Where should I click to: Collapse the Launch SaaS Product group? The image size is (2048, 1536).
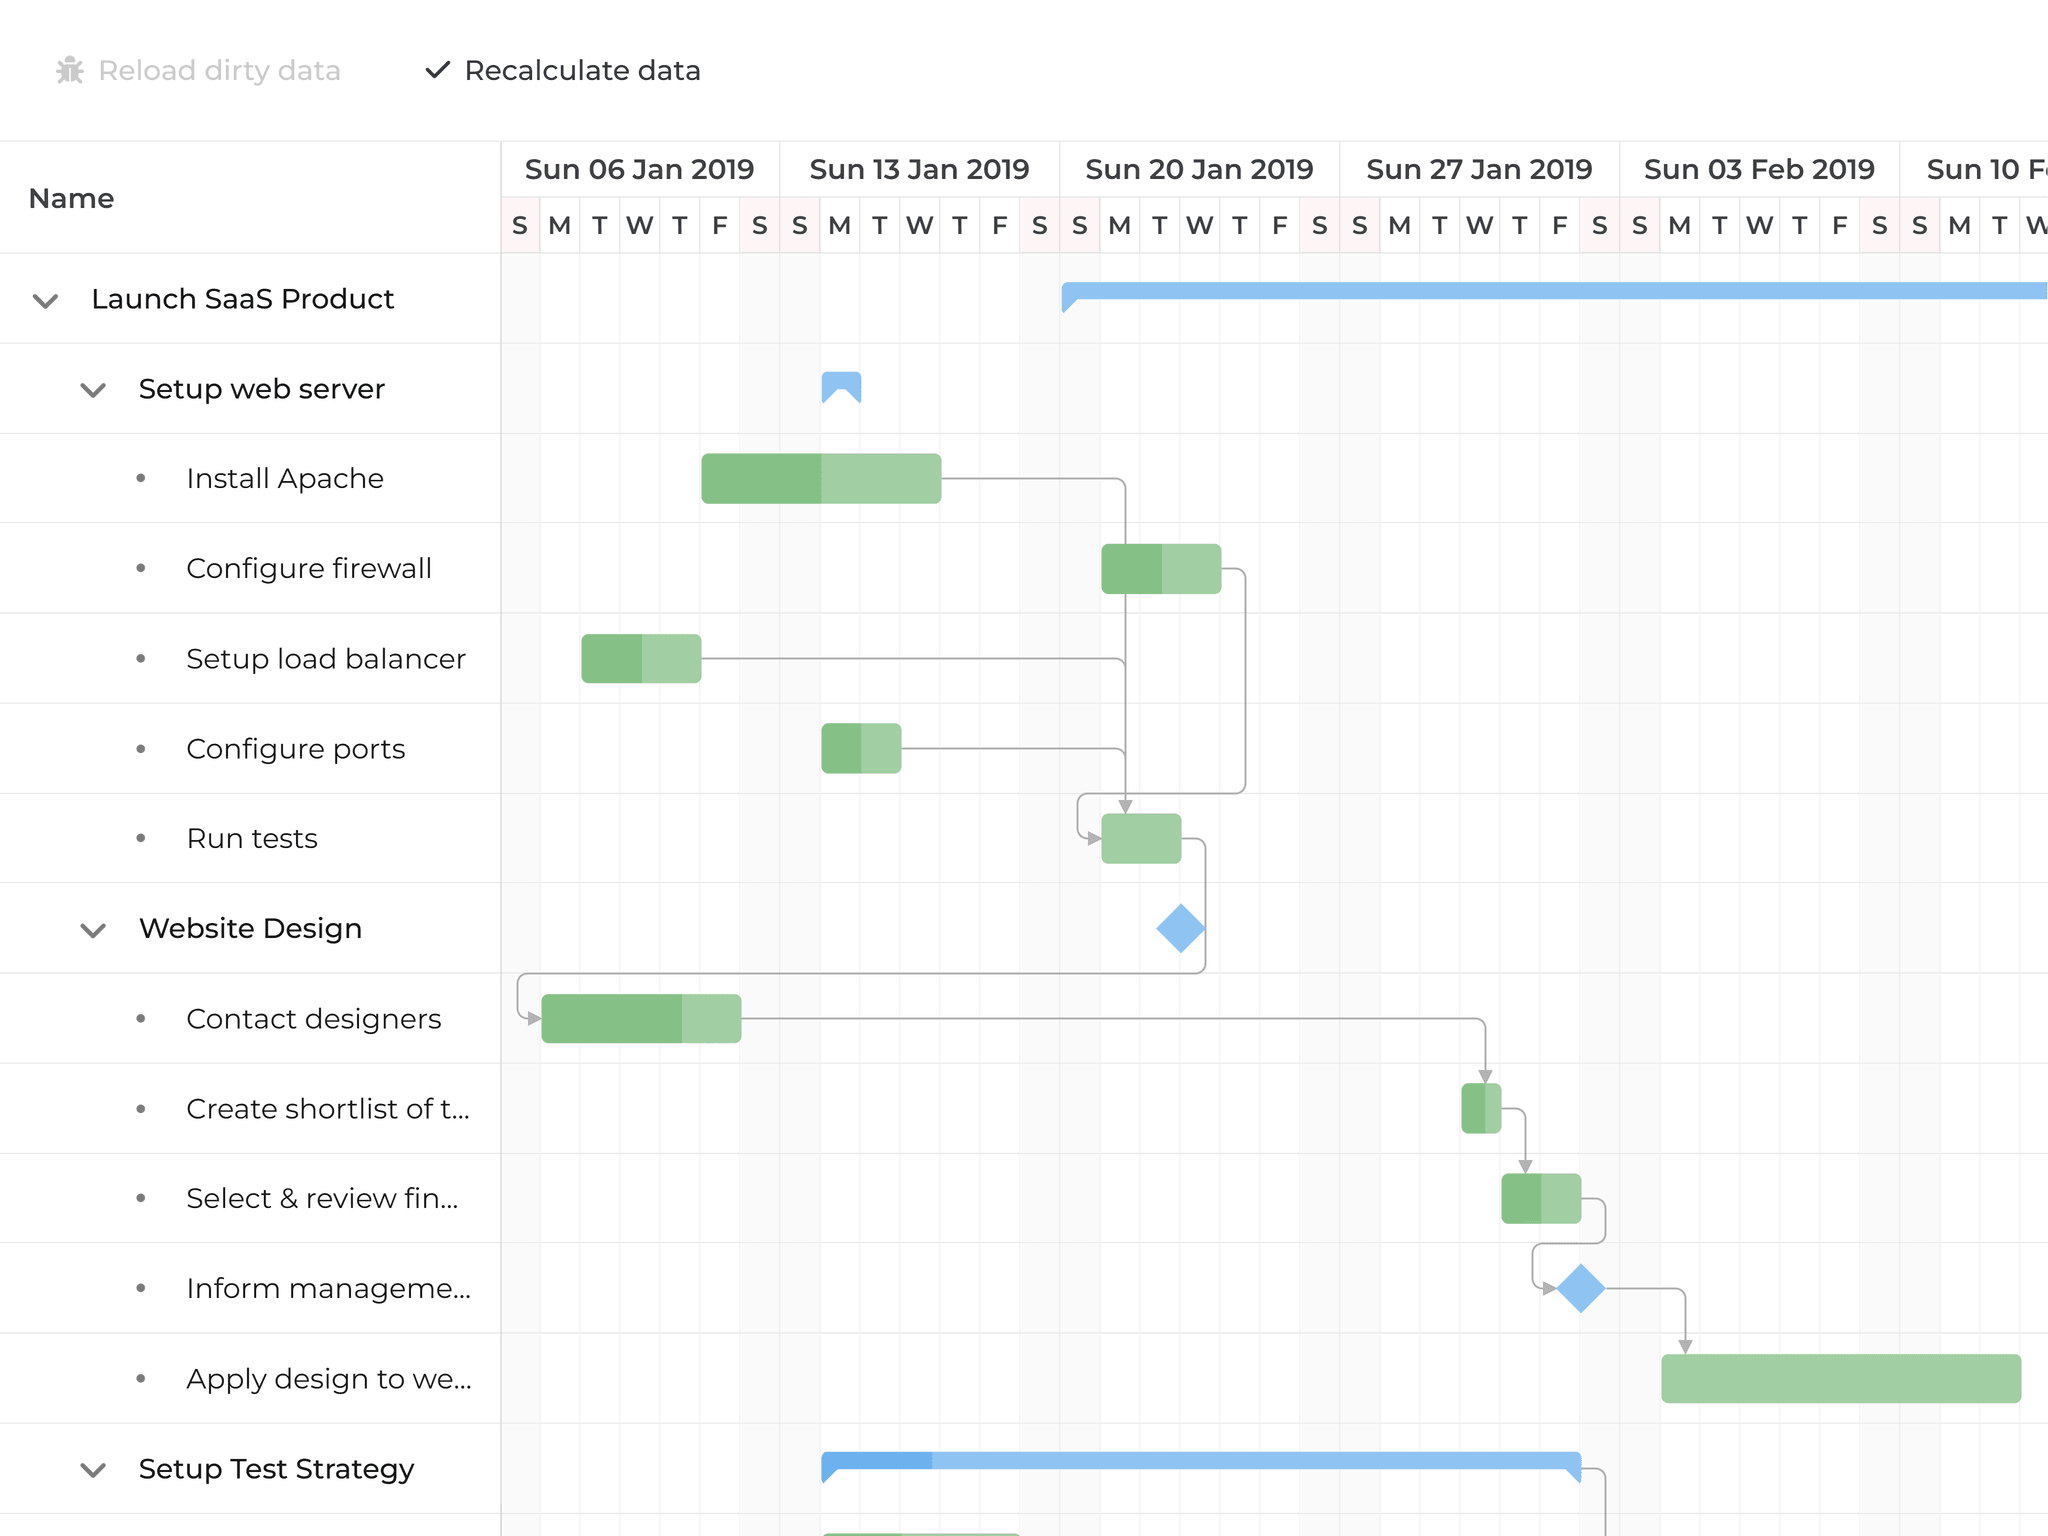[x=46, y=300]
